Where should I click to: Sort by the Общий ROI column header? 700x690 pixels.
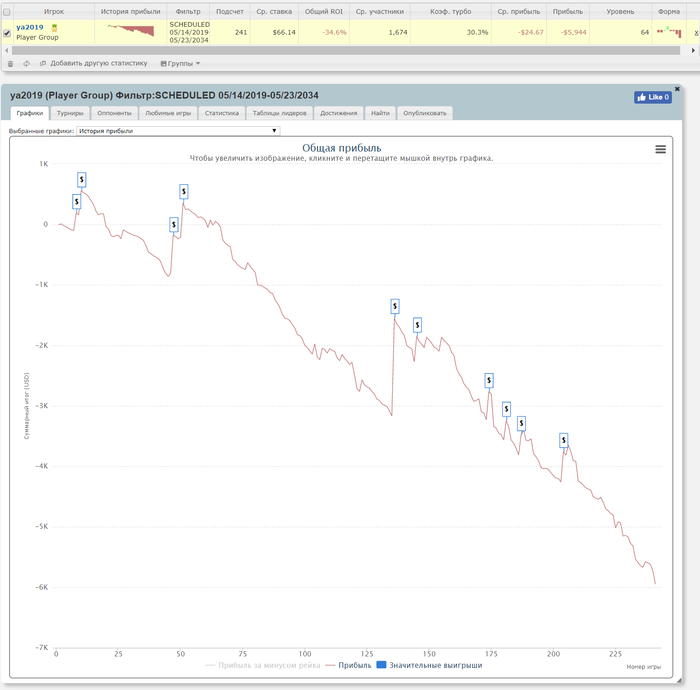click(324, 12)
